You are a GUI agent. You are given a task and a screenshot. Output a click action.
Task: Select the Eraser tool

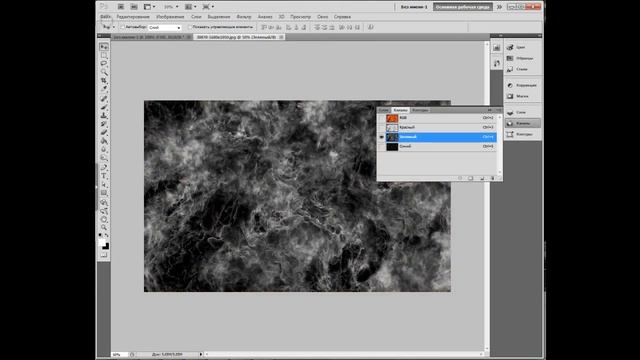[x=104, y=133]
